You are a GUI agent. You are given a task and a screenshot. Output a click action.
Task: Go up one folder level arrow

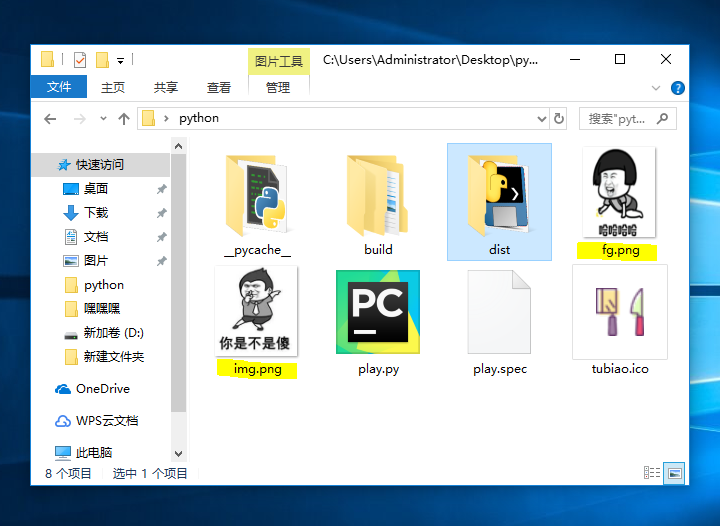(x=124, y=119)
